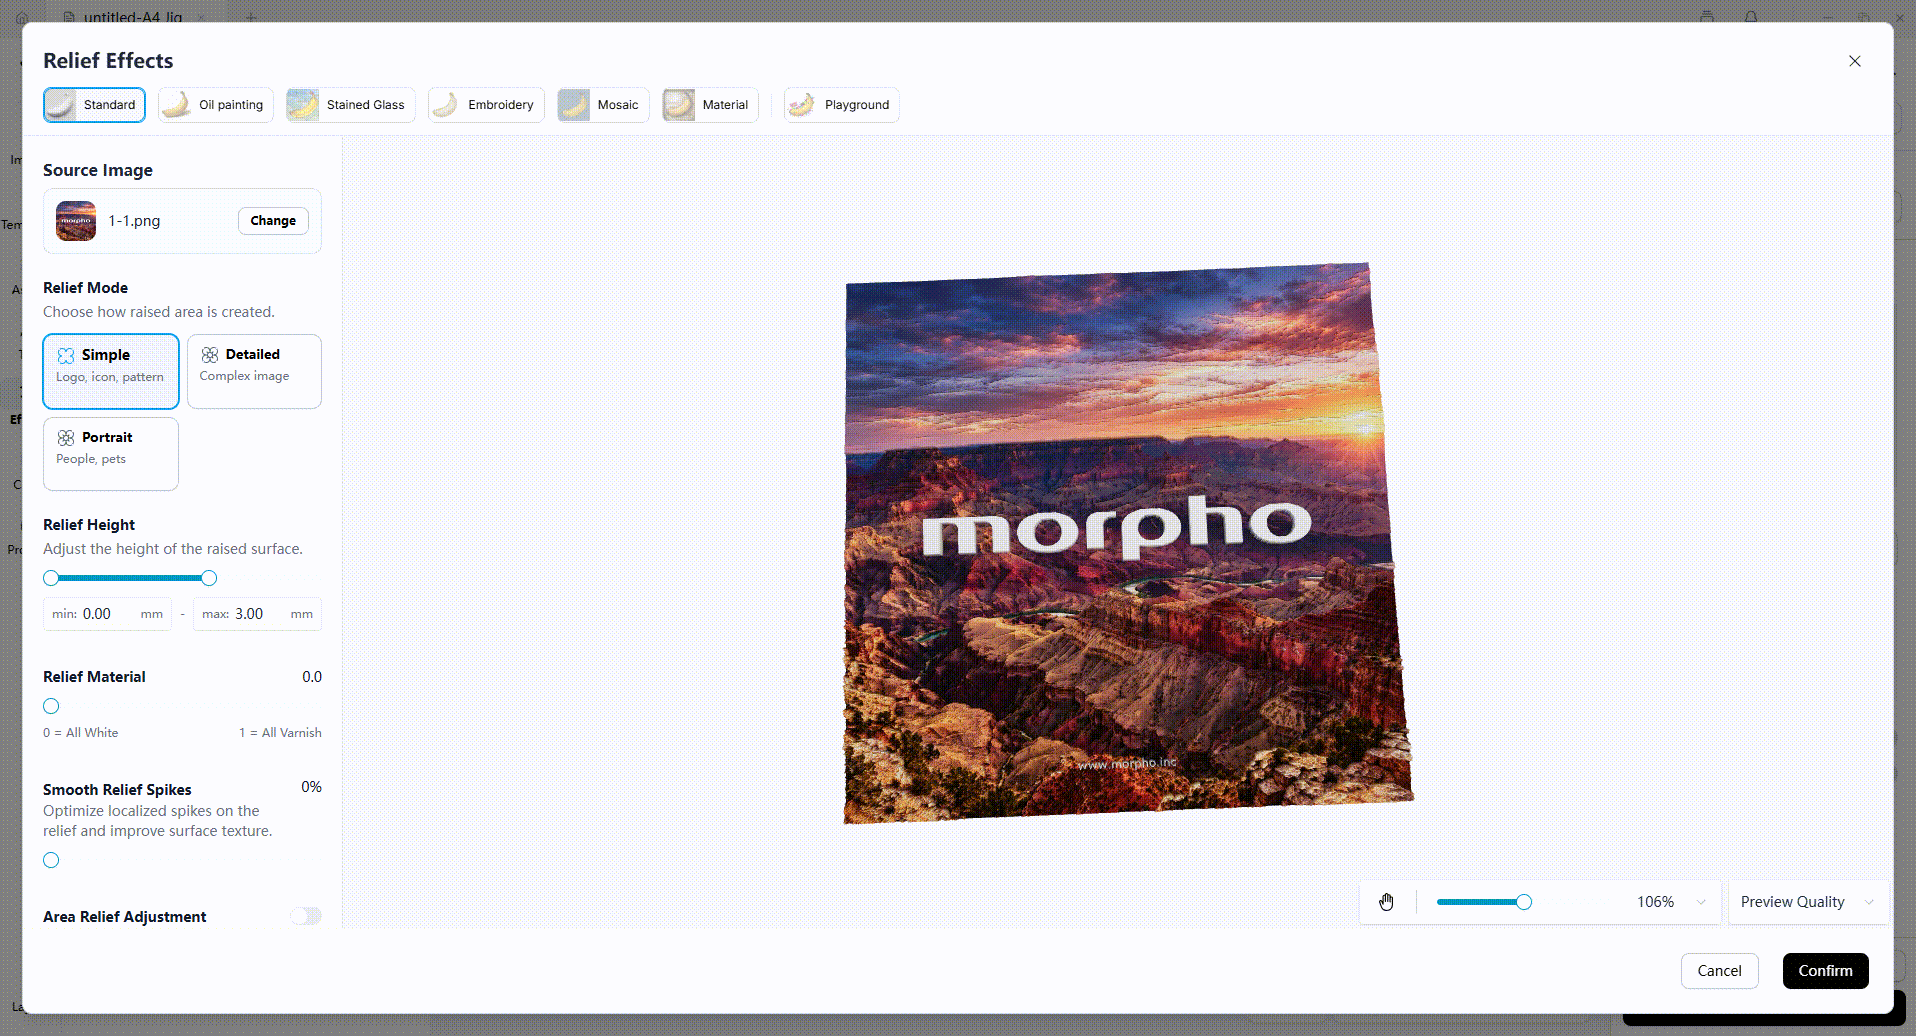Image resolution: width=1916 pixels, height=1036 pixels.
Task: Open the 106% zoom dropdown
Action: pos(1671,902)
